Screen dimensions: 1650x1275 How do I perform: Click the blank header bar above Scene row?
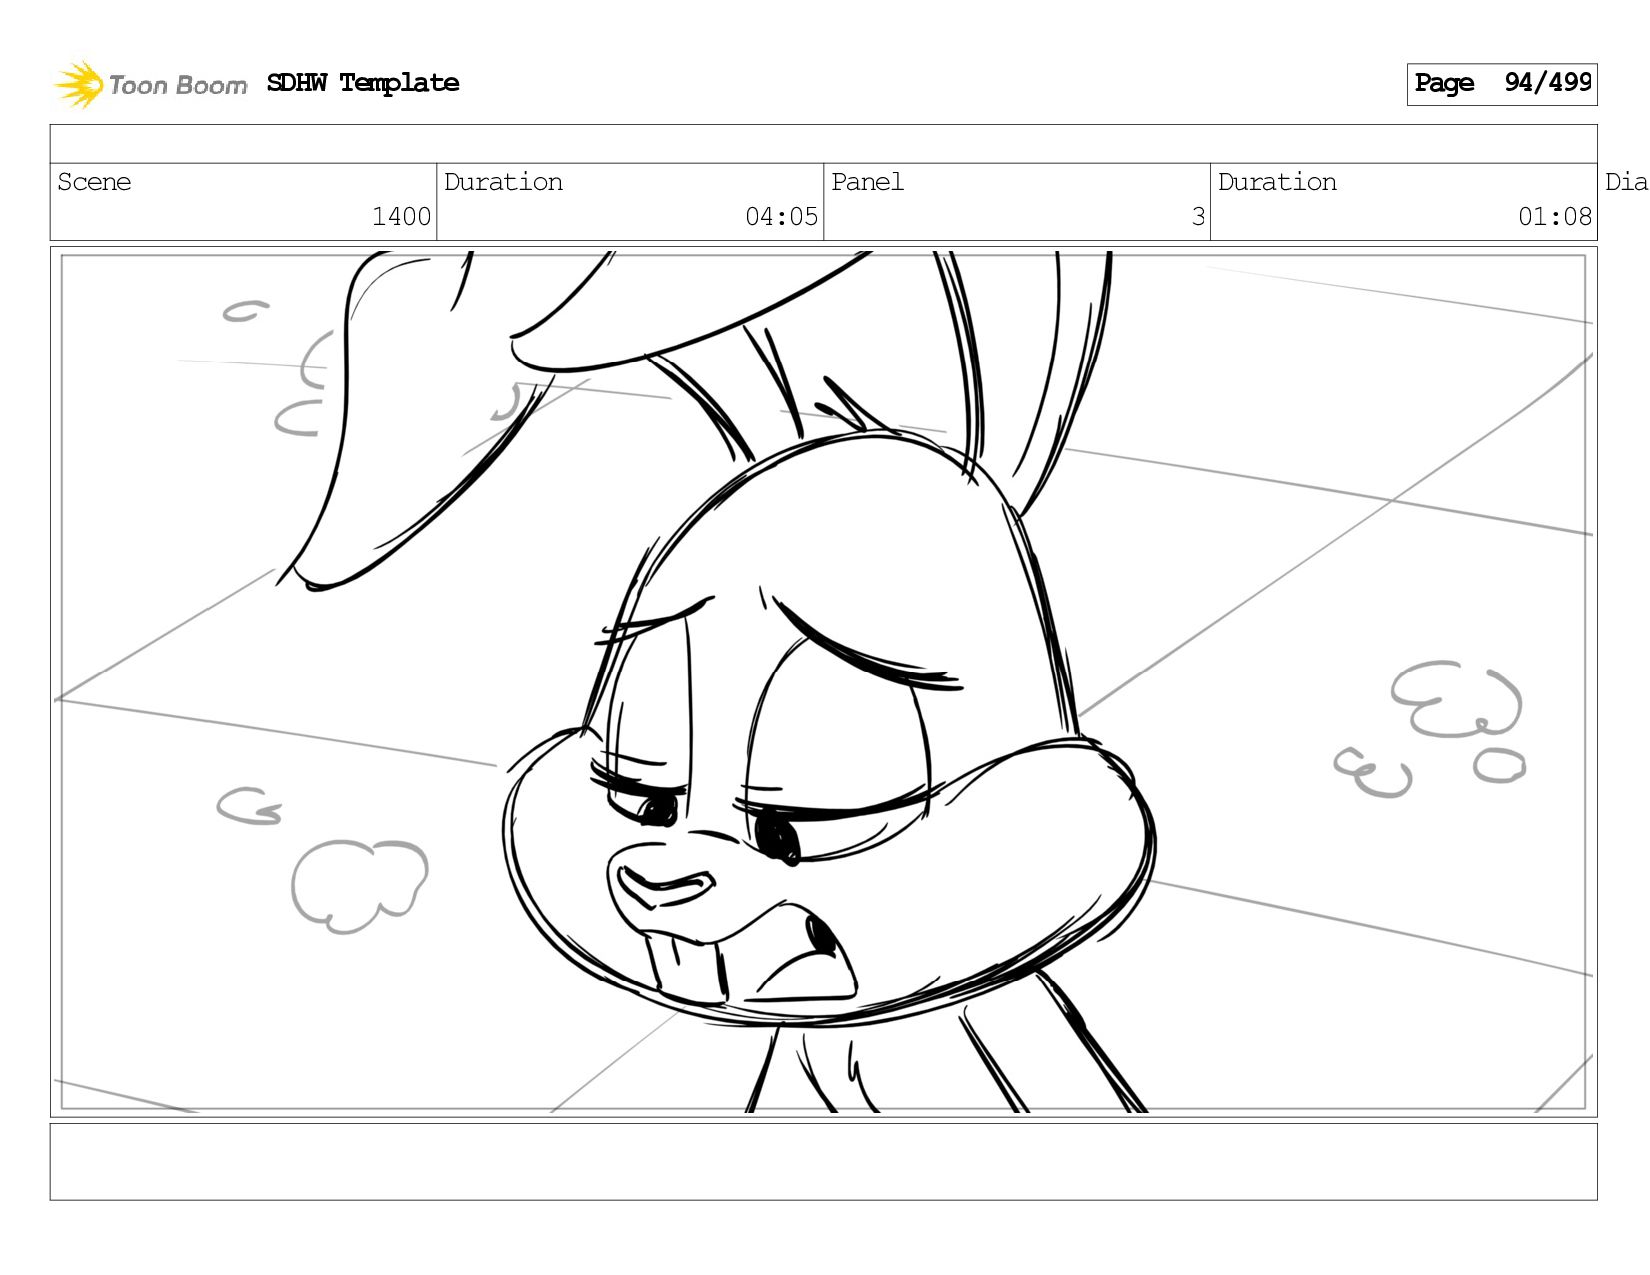coord(823,144)
